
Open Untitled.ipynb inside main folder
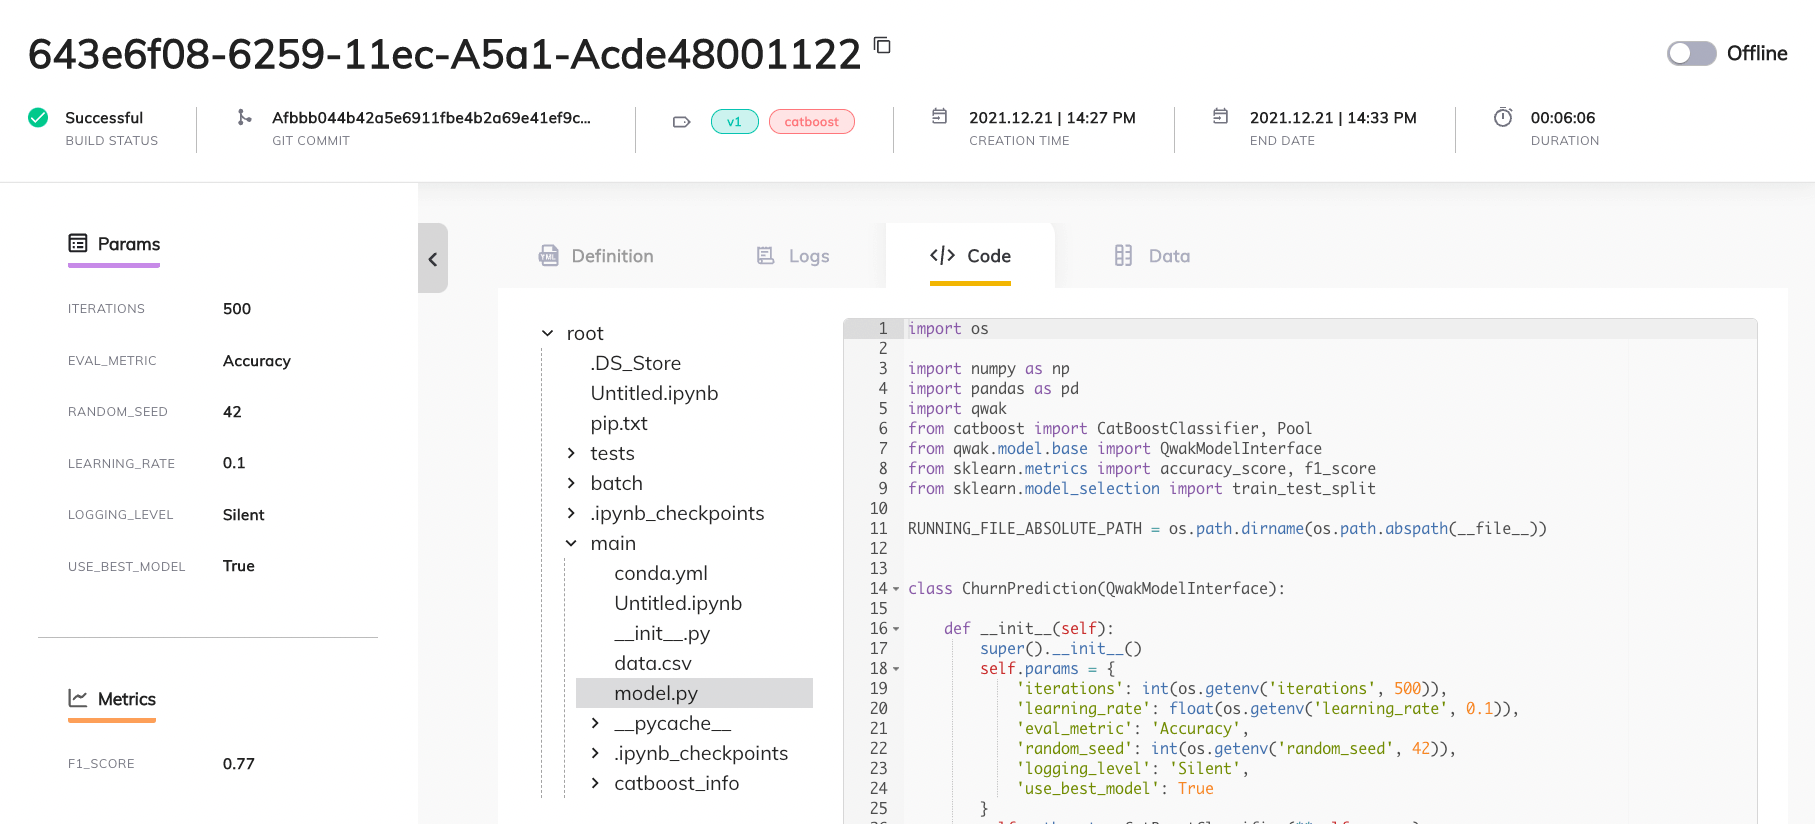click(x=678, y=603)
